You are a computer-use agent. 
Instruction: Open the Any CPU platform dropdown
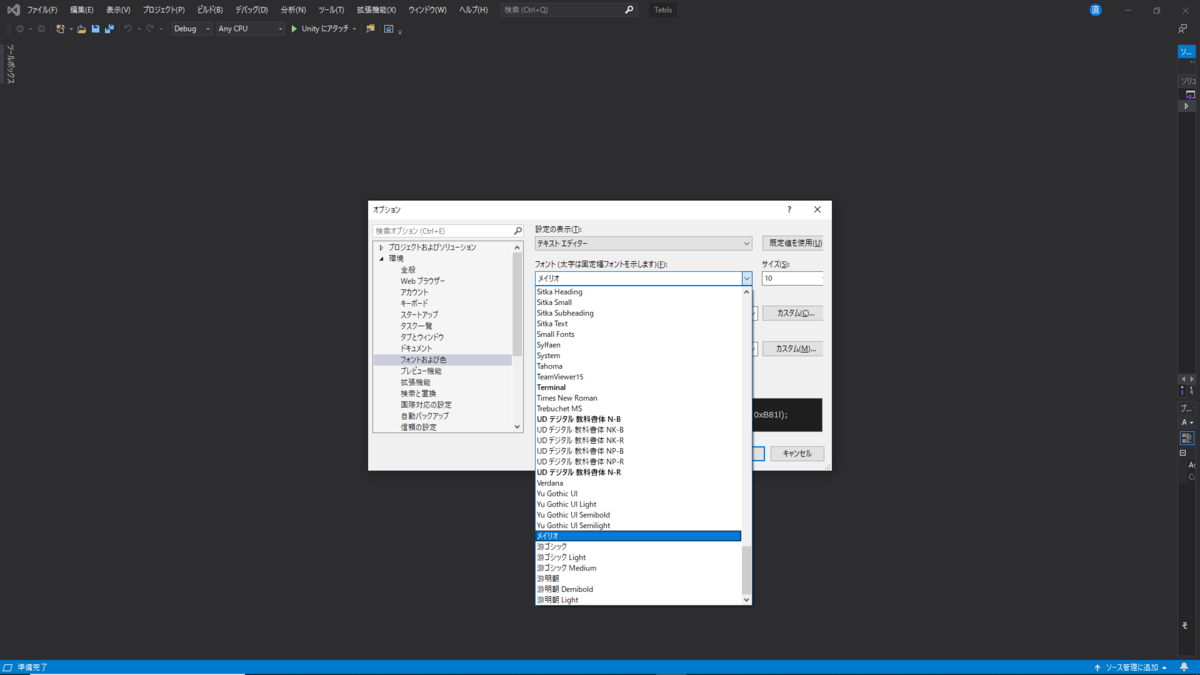pos(250,29)
